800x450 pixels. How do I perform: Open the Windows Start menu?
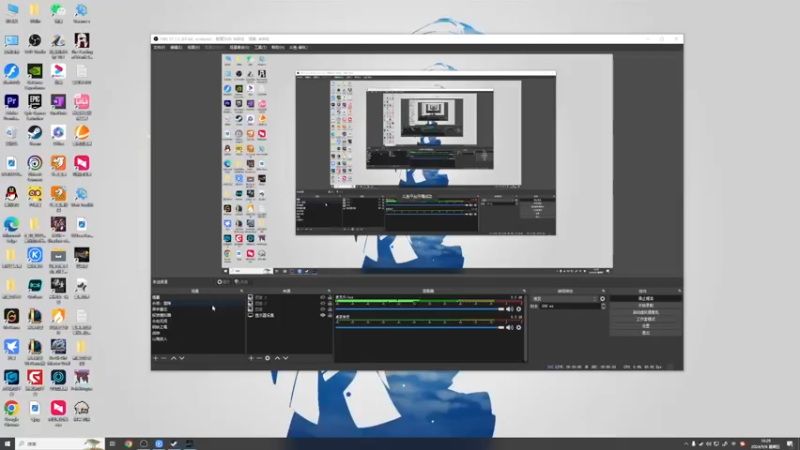[7, 444]
